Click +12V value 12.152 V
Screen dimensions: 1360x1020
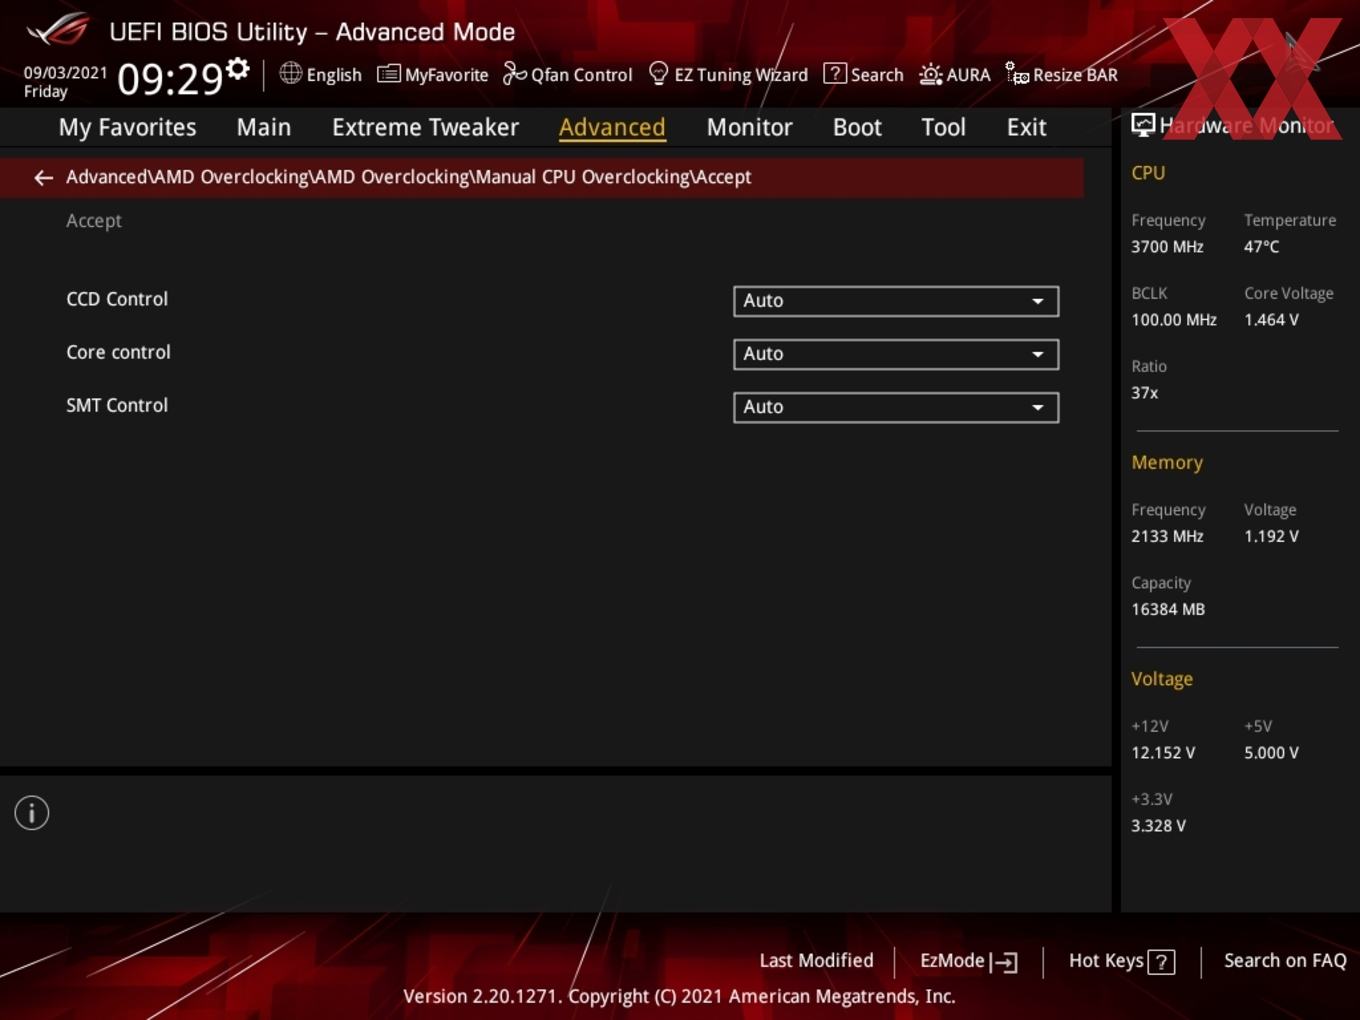[x=1163, y=753]
